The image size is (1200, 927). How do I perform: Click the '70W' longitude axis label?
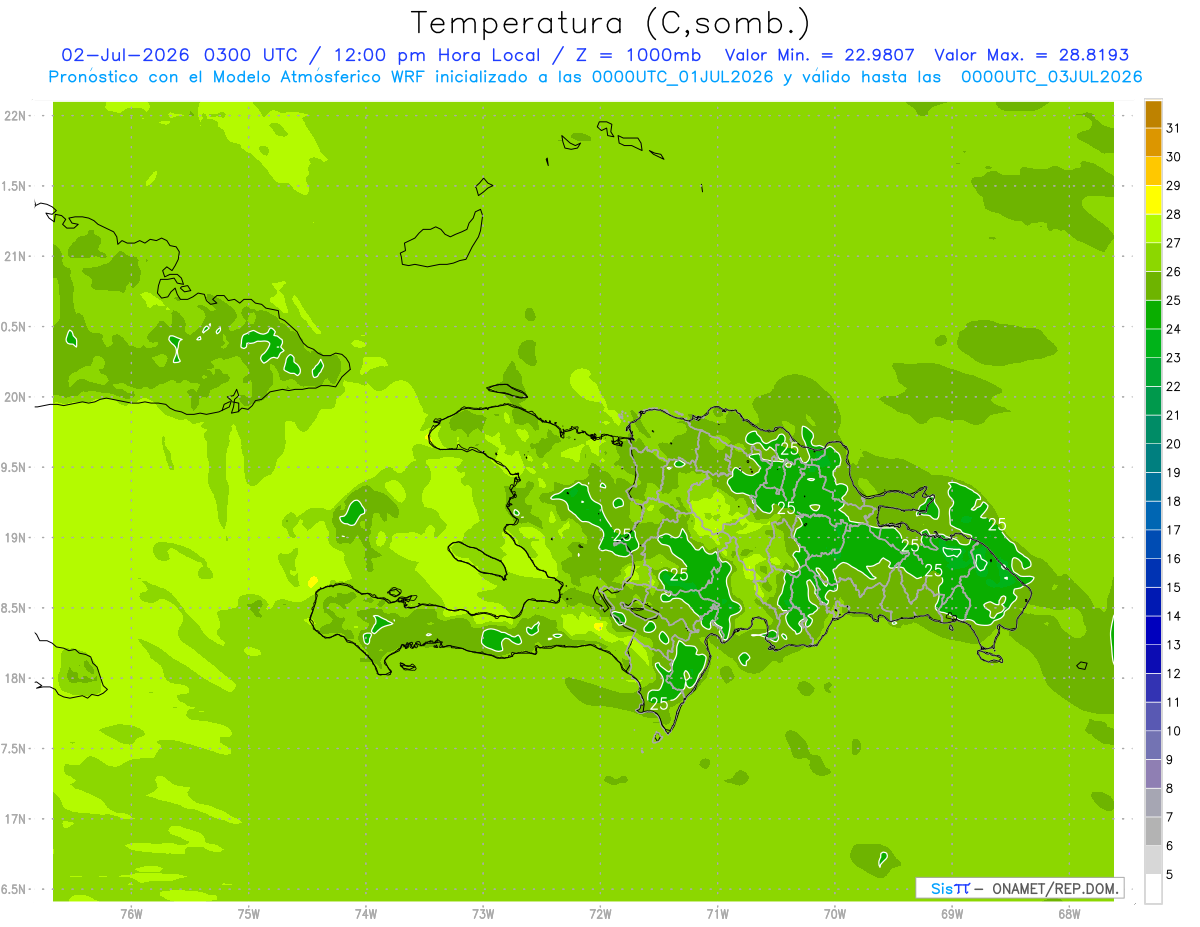click(x=834, y=913)
